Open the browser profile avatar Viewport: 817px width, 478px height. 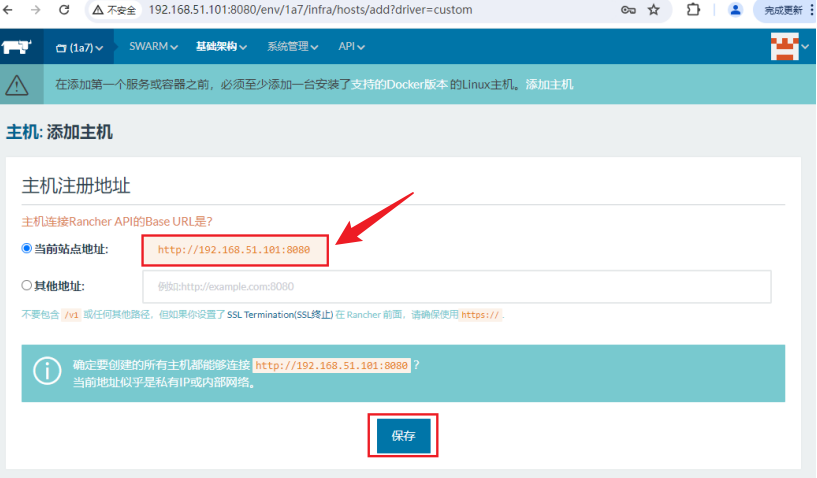point(735,10)
